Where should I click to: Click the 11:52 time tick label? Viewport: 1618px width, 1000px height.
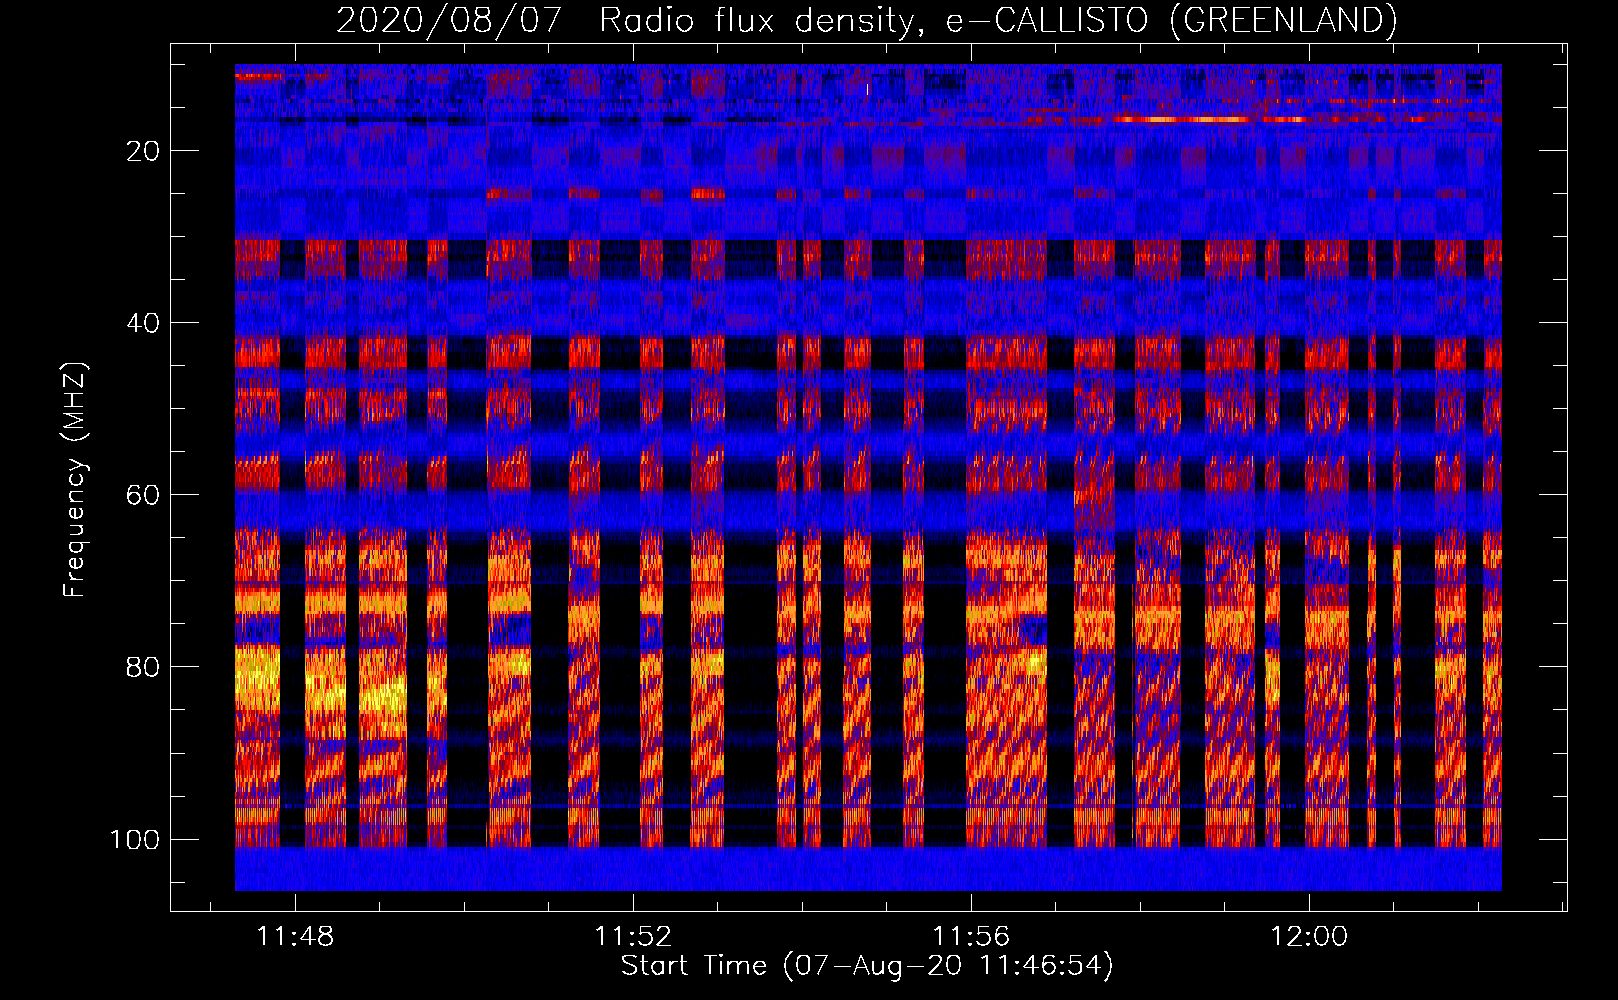[633, 937]
